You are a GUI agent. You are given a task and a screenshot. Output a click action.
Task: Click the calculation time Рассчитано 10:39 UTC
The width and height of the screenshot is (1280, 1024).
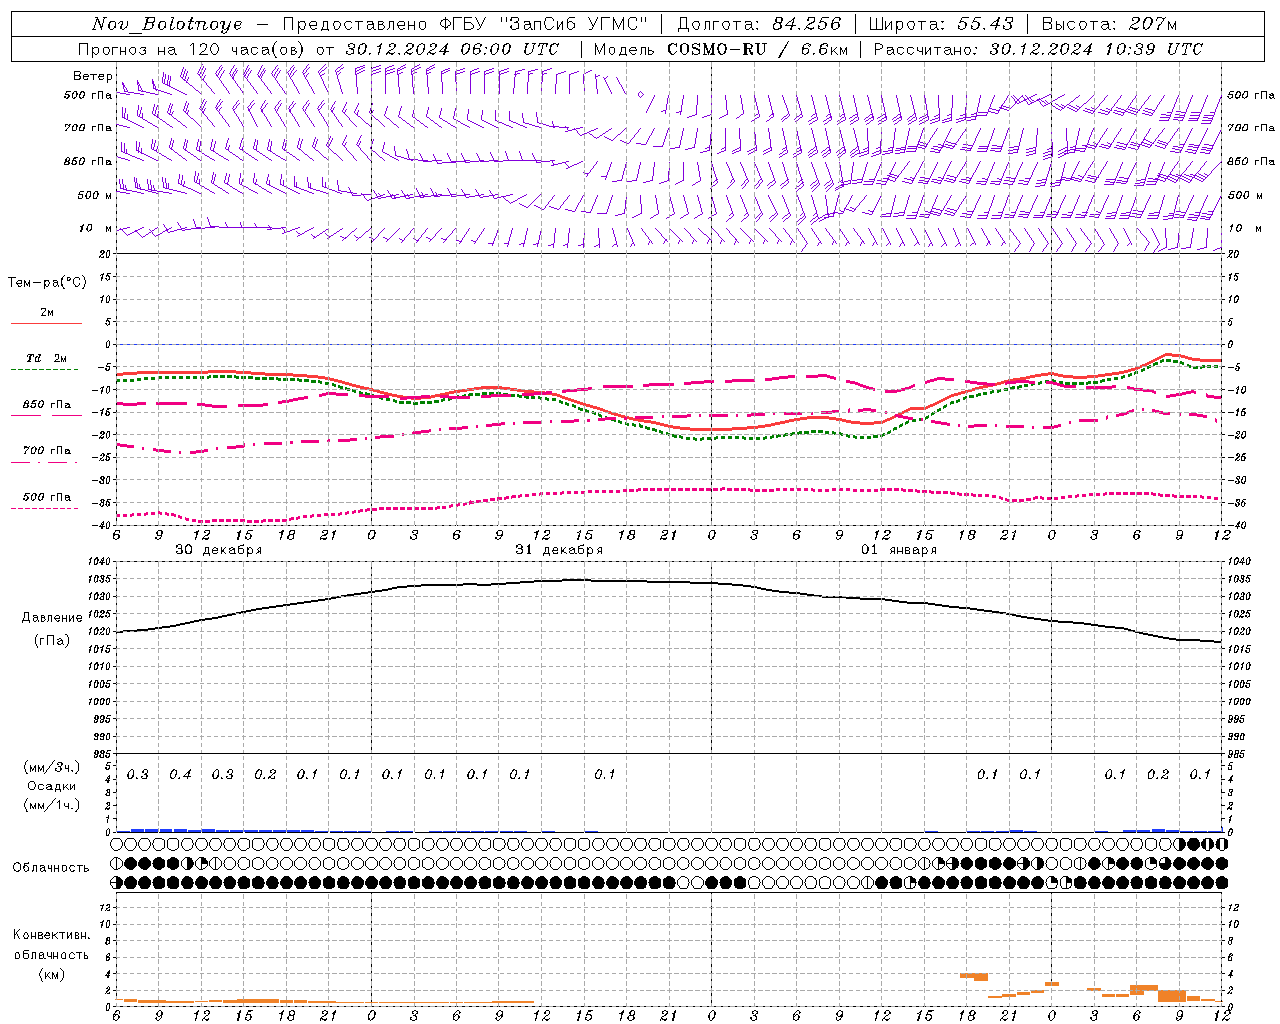(1038, 49)
